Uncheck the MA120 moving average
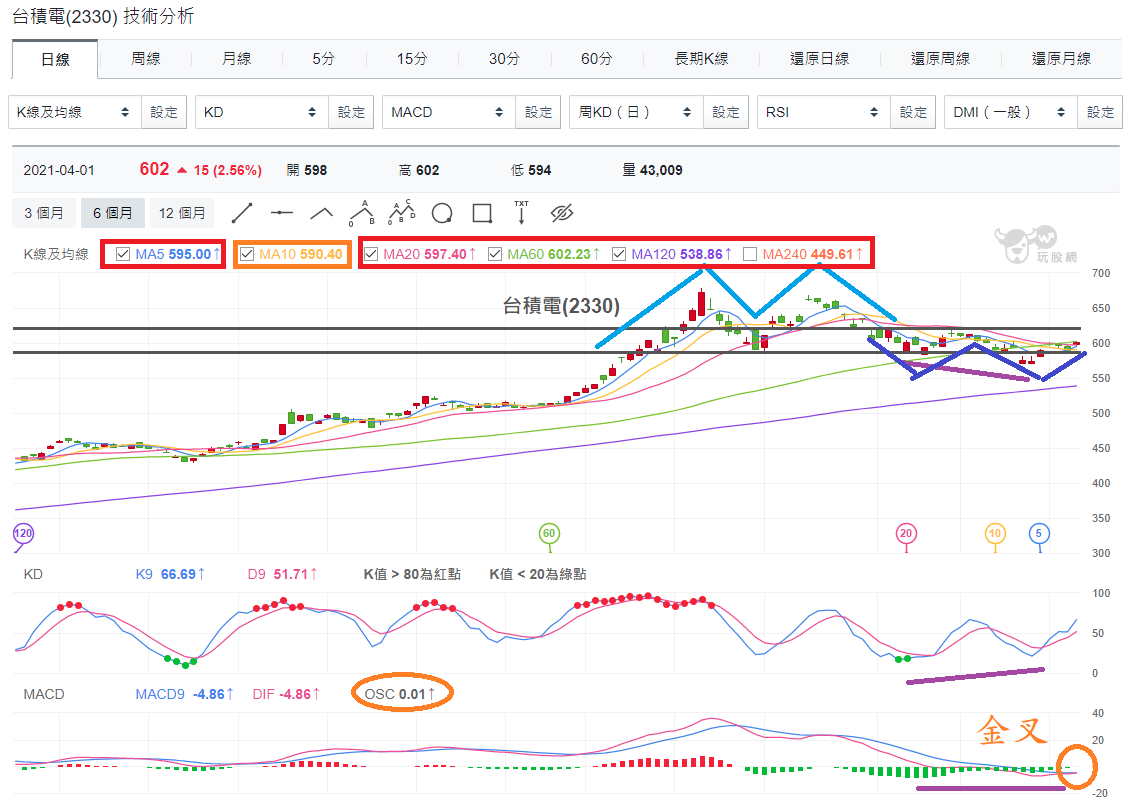1140x797 pixels. coord(619,254)
